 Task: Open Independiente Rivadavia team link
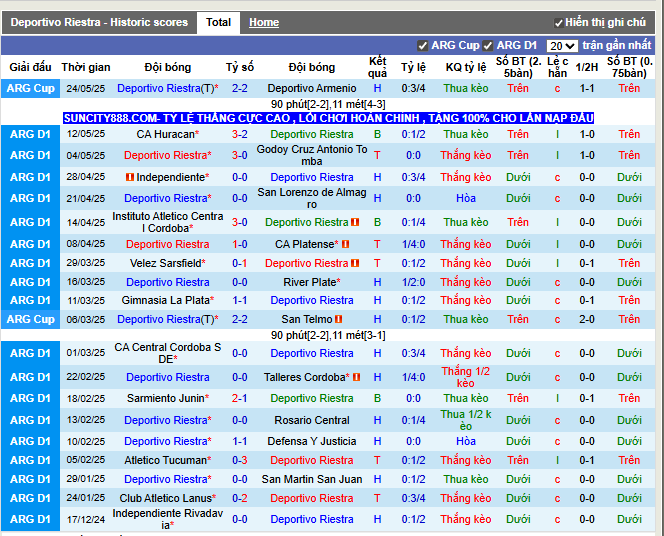coord(168,519)
